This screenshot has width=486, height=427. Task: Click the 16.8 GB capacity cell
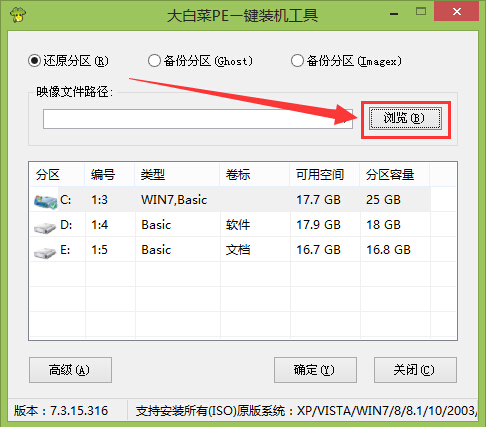[x=388, y=250]
